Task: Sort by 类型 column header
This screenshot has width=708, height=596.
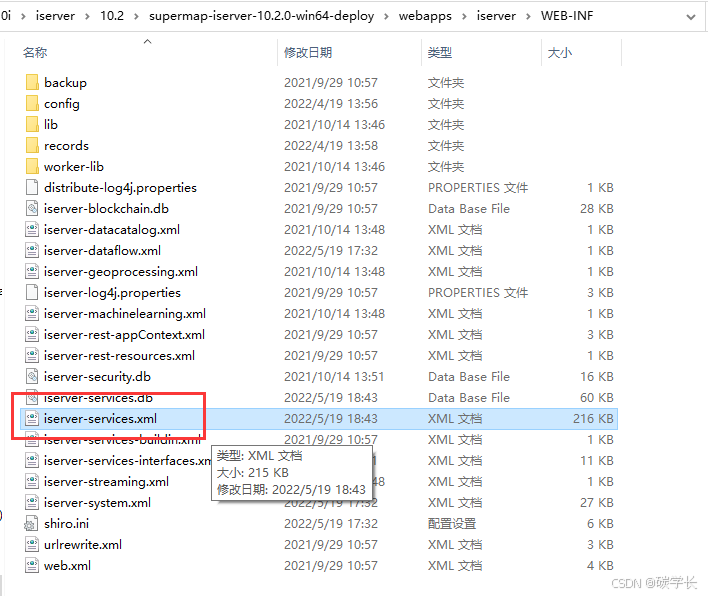Action: [440, 52]
